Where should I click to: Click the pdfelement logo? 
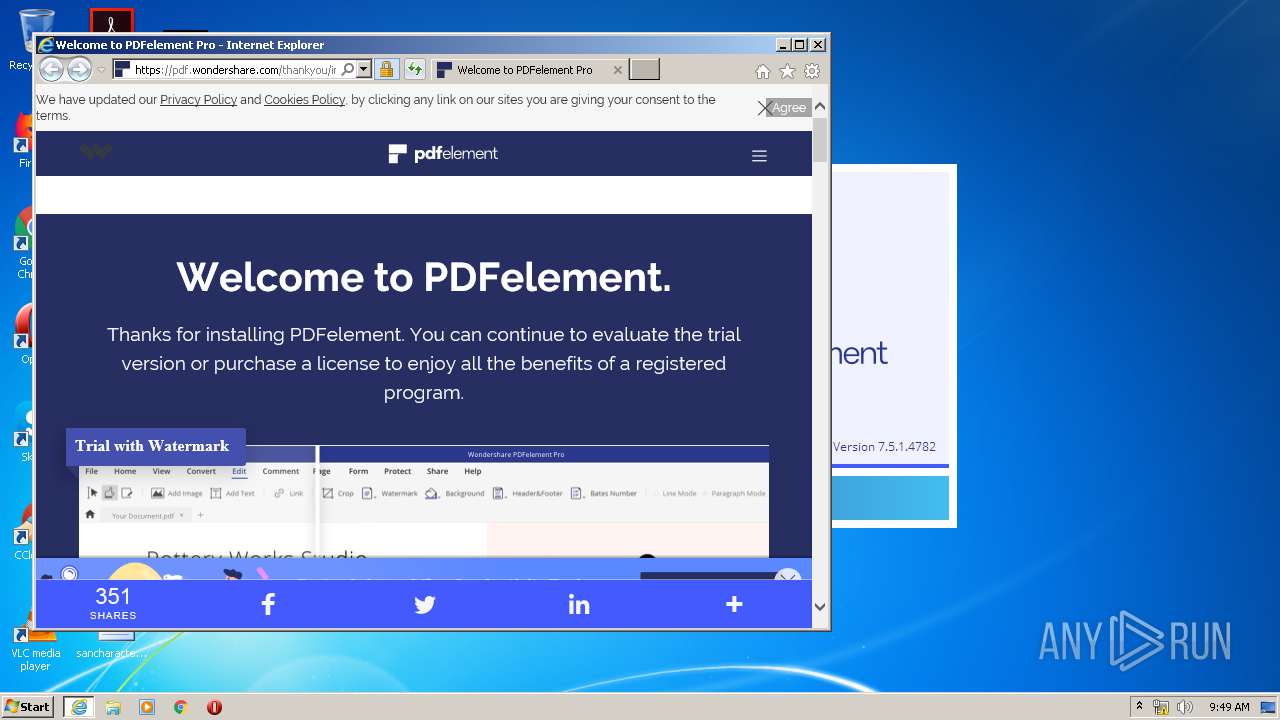pyautogui.click(x=443, y=153)
